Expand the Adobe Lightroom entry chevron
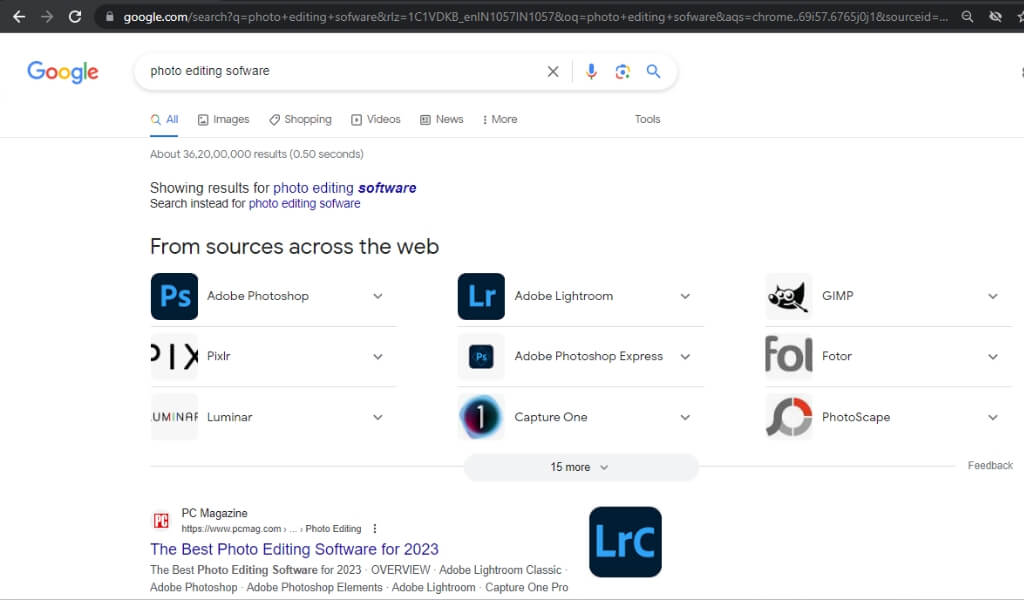The height and width of the screenshot is (600, 1024). point(685,296)
